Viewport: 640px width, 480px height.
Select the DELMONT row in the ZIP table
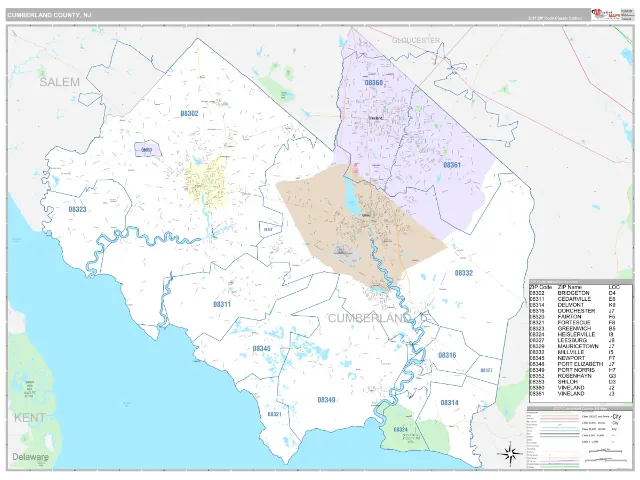click(x=576, y=305)
